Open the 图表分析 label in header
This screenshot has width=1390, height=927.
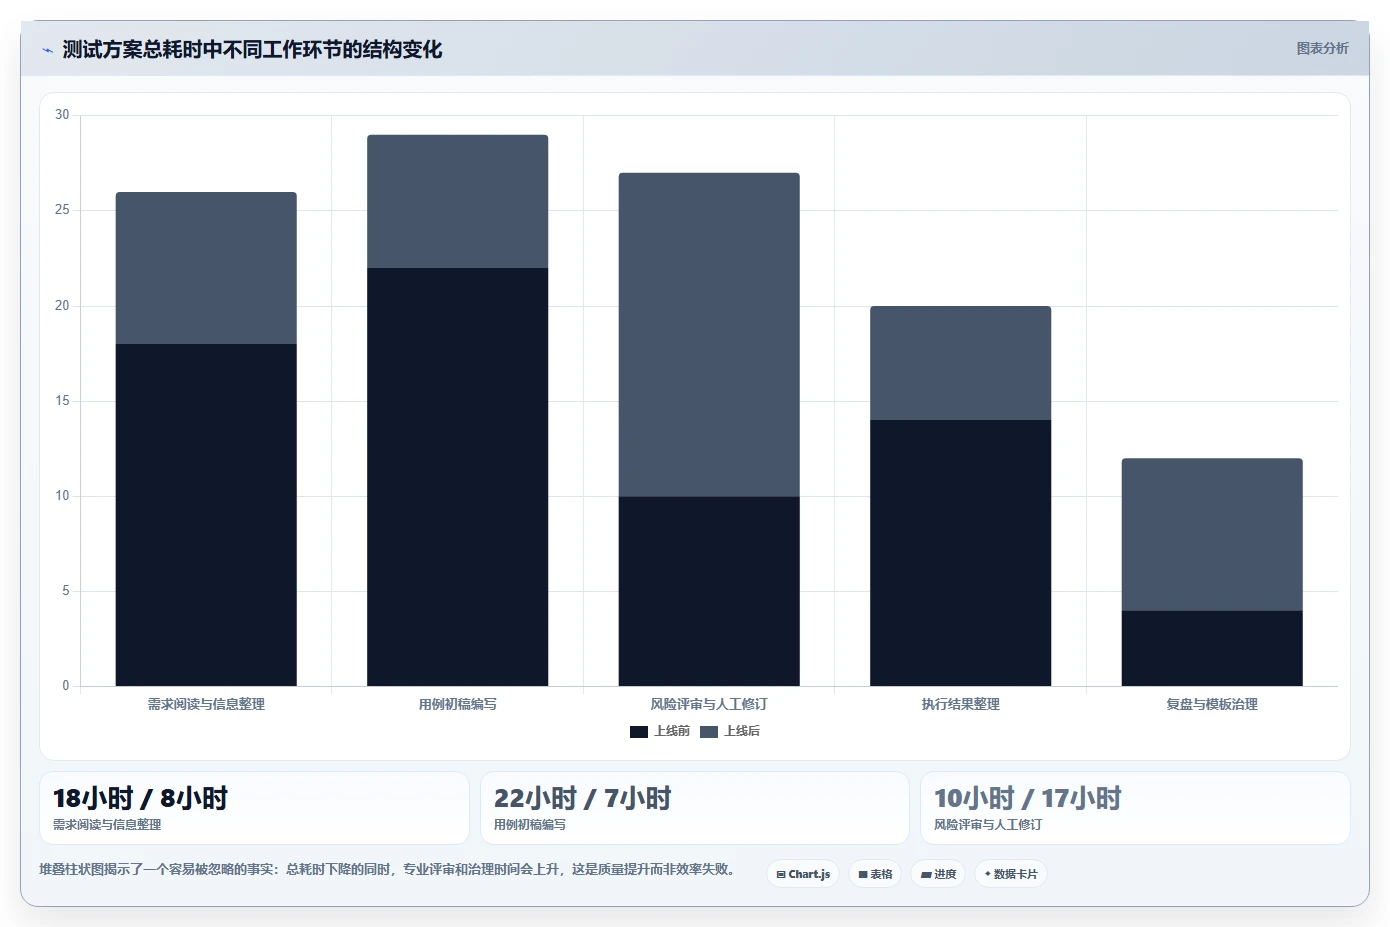[1322, 48]
